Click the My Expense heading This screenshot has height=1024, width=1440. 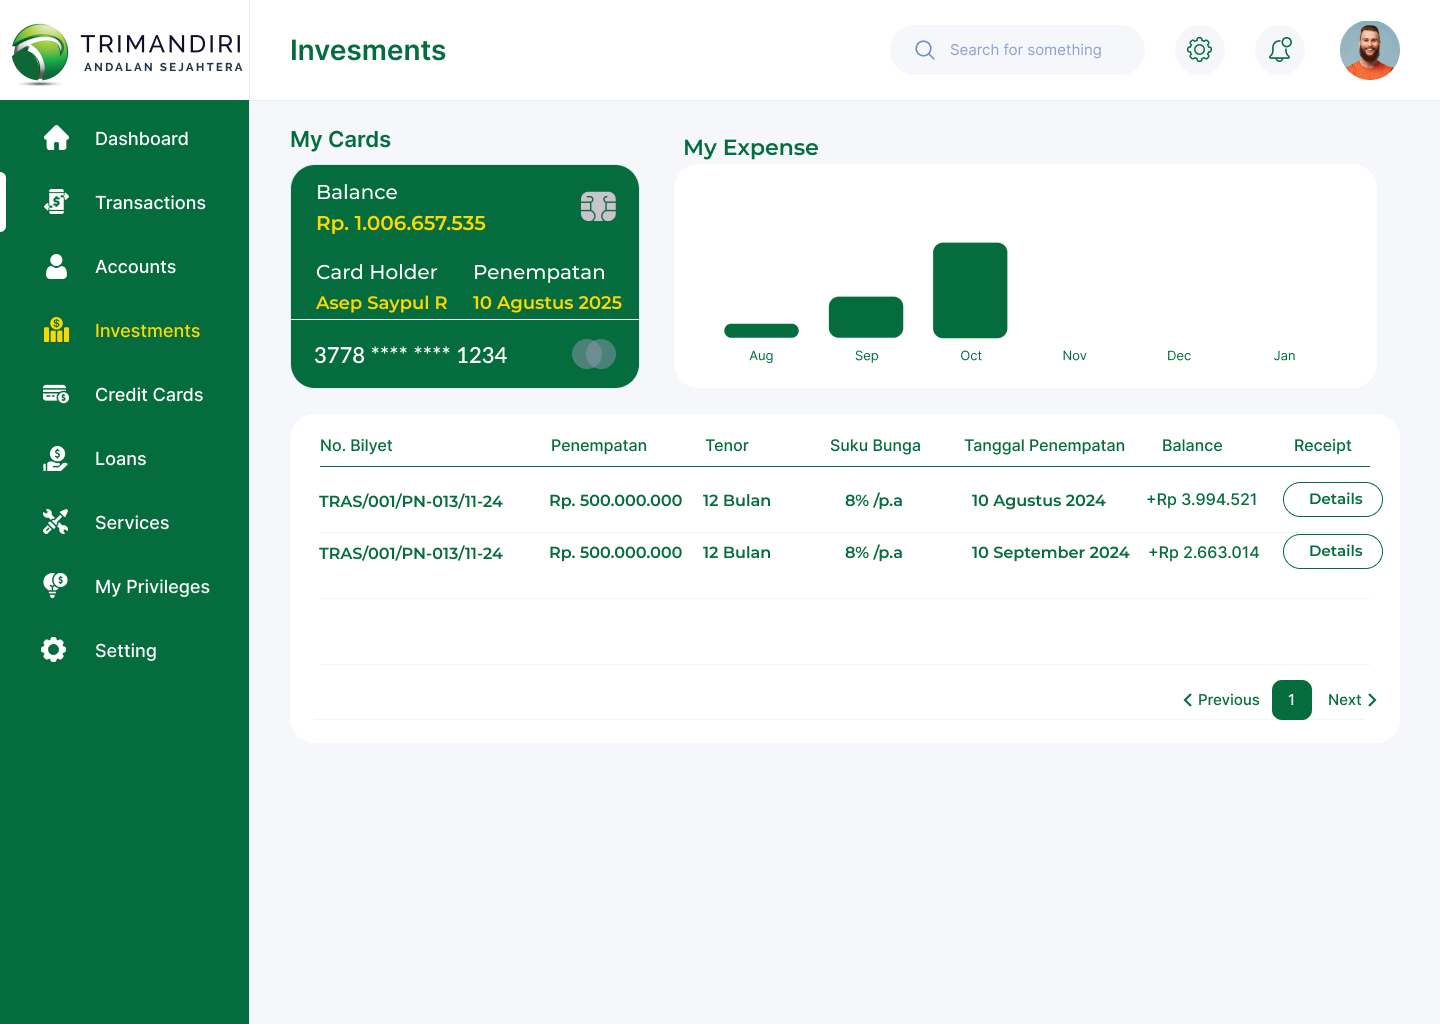[x=751, y=148]
